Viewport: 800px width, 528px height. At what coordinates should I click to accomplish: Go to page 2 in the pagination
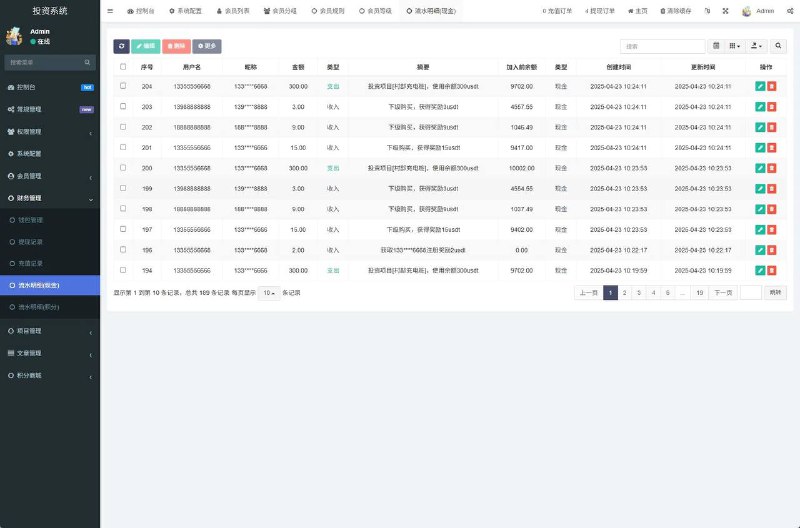click(x=624, y=293)
